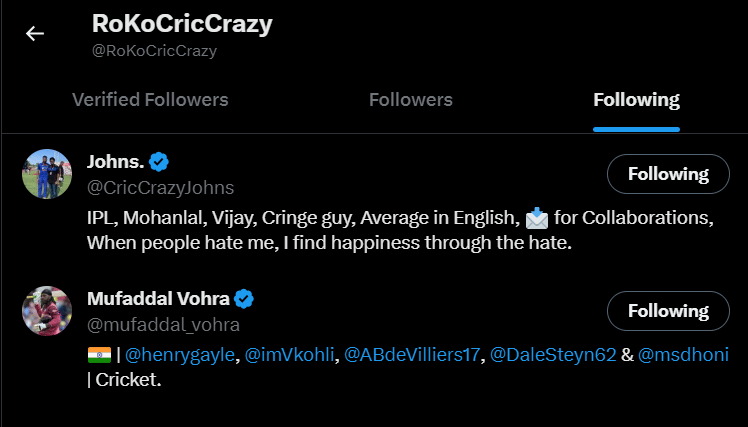Toggle Following button for Mufaddal Vohra

tap(668, 311)
